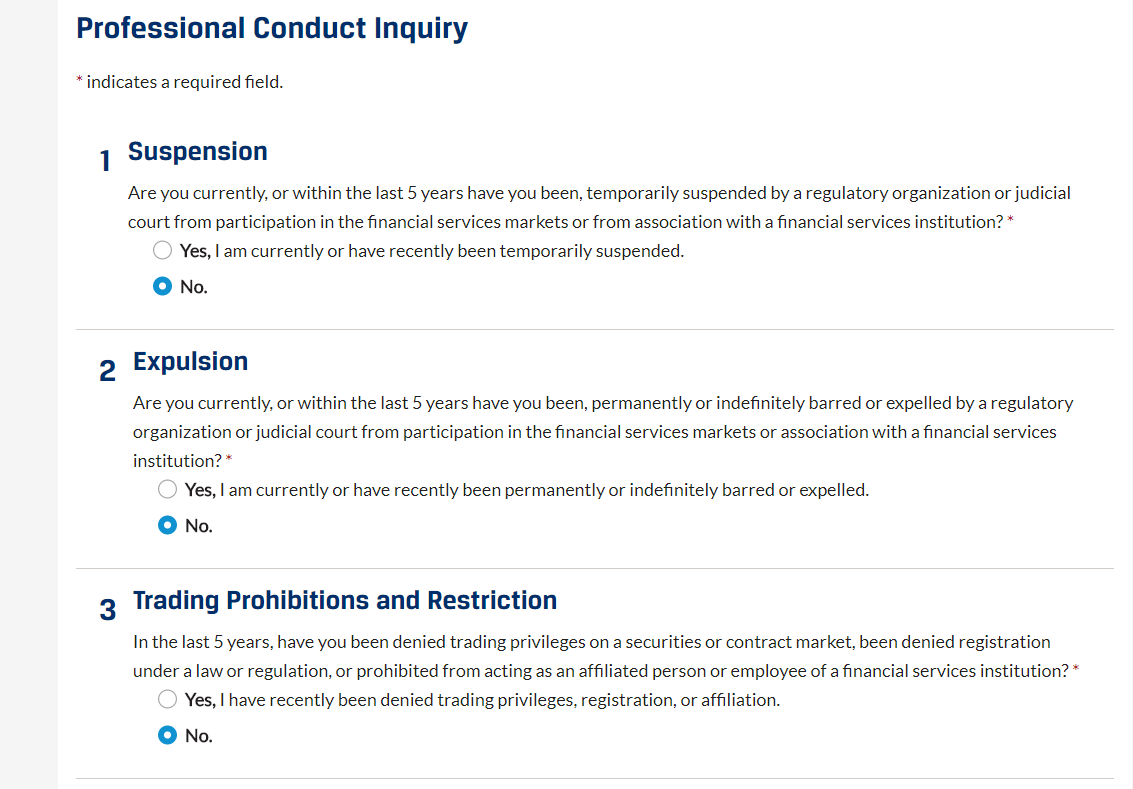The image size is (1133, 789).
Task: Choose the No radio circle under Expulsion
Action: point(168,525)
